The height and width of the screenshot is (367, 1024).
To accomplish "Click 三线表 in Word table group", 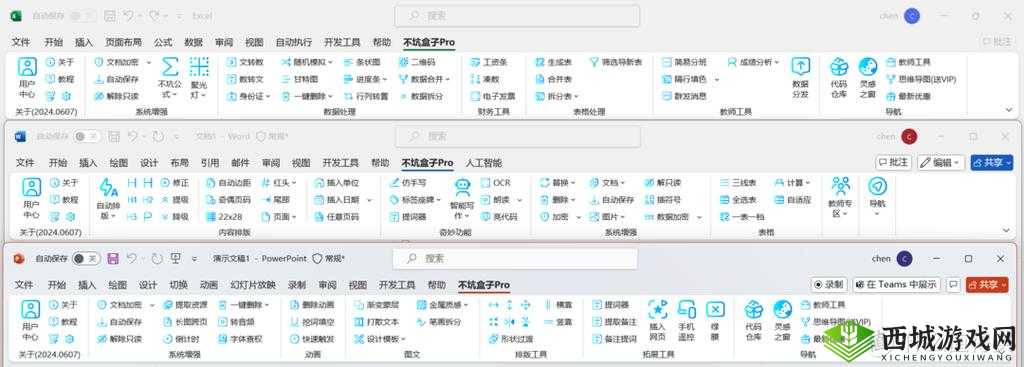I will tap(739, 183).
